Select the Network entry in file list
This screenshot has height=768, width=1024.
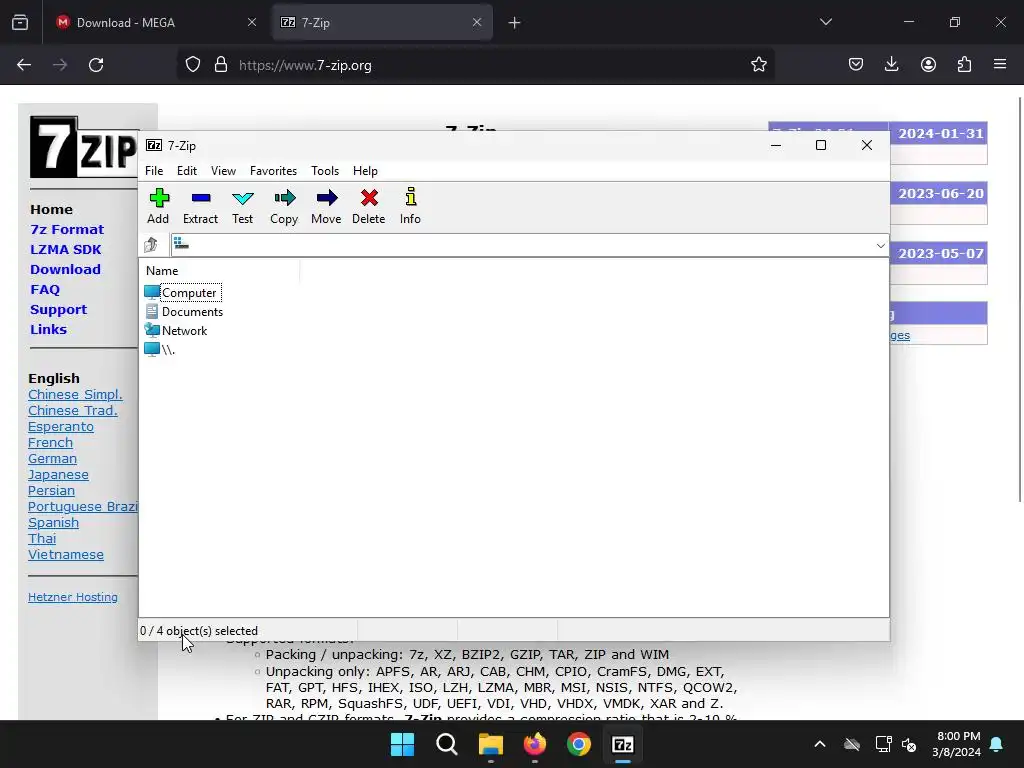coord(184,330)
